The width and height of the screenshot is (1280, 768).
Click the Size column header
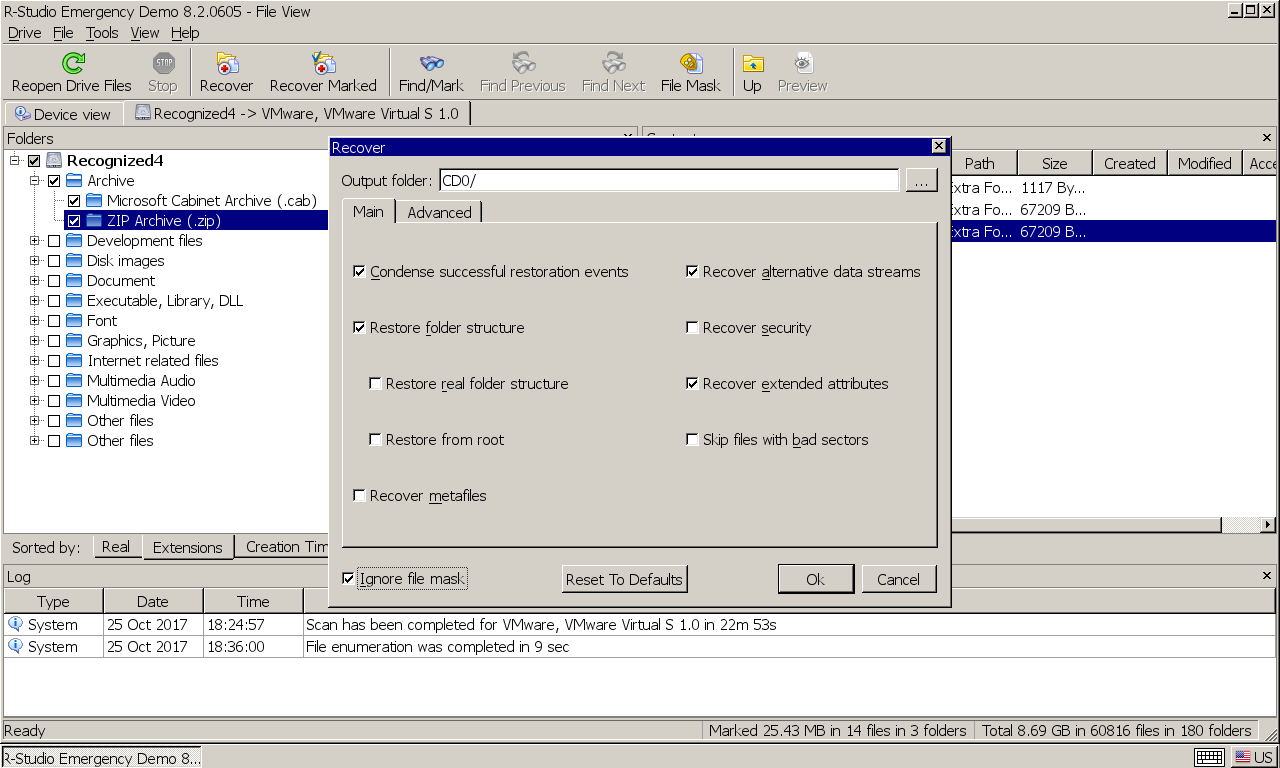click(1054, 163)
